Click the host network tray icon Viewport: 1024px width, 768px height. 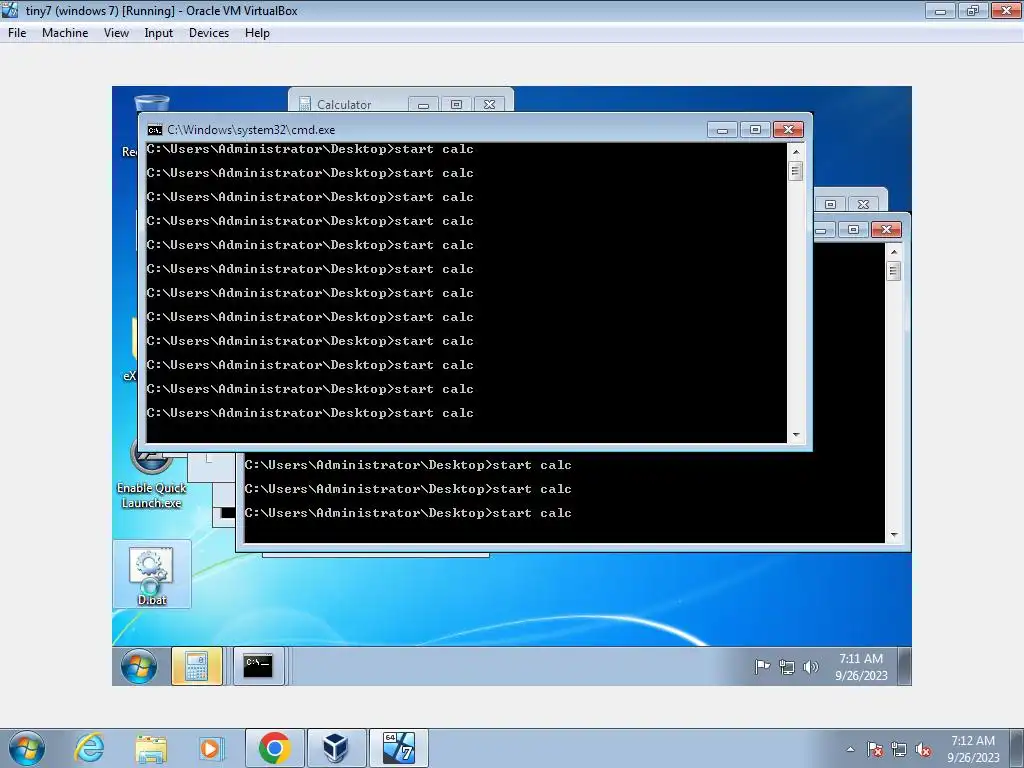click(x=899, y=749)
